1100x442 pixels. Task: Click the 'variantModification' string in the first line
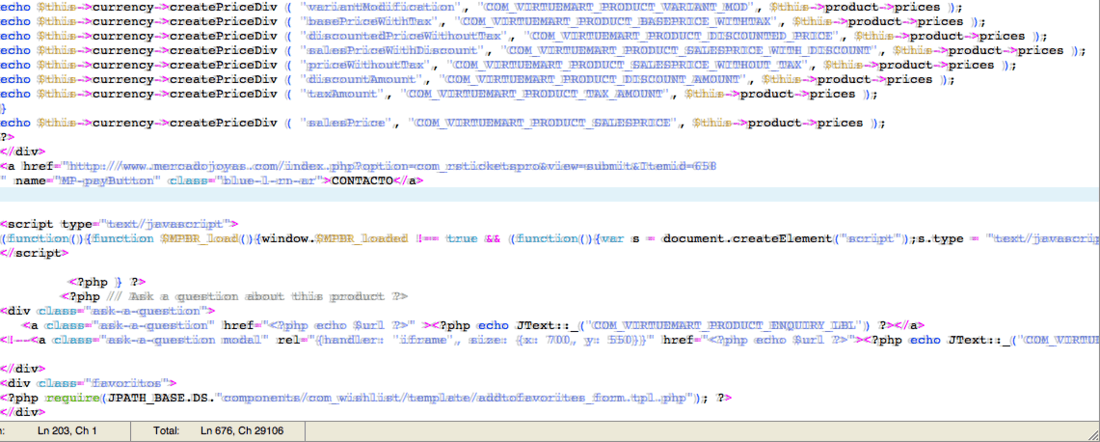click(382, 7)
